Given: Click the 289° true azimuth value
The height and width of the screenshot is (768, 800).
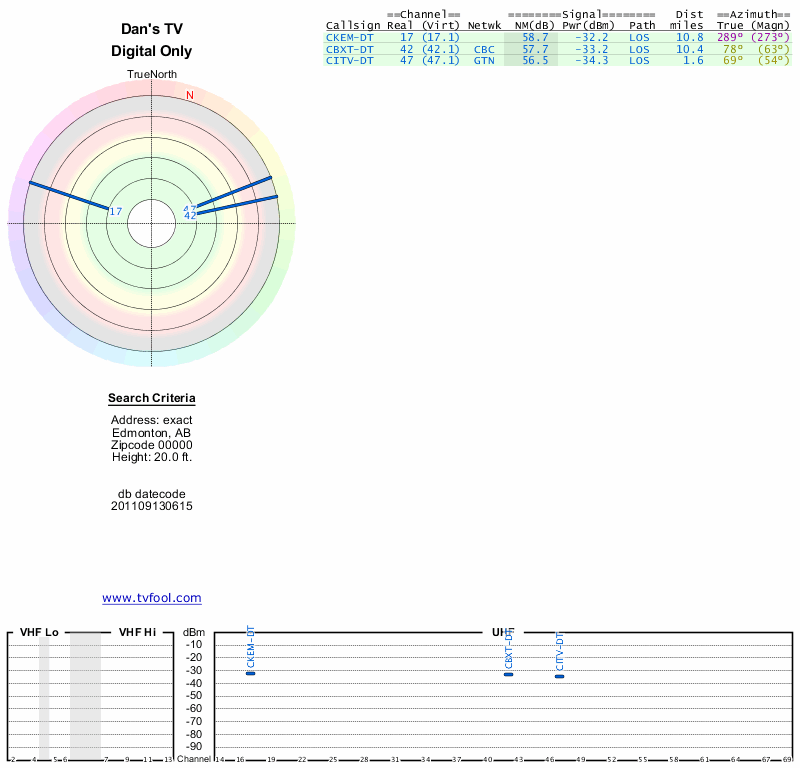Looking at the screenshot, I should (730, 37).
